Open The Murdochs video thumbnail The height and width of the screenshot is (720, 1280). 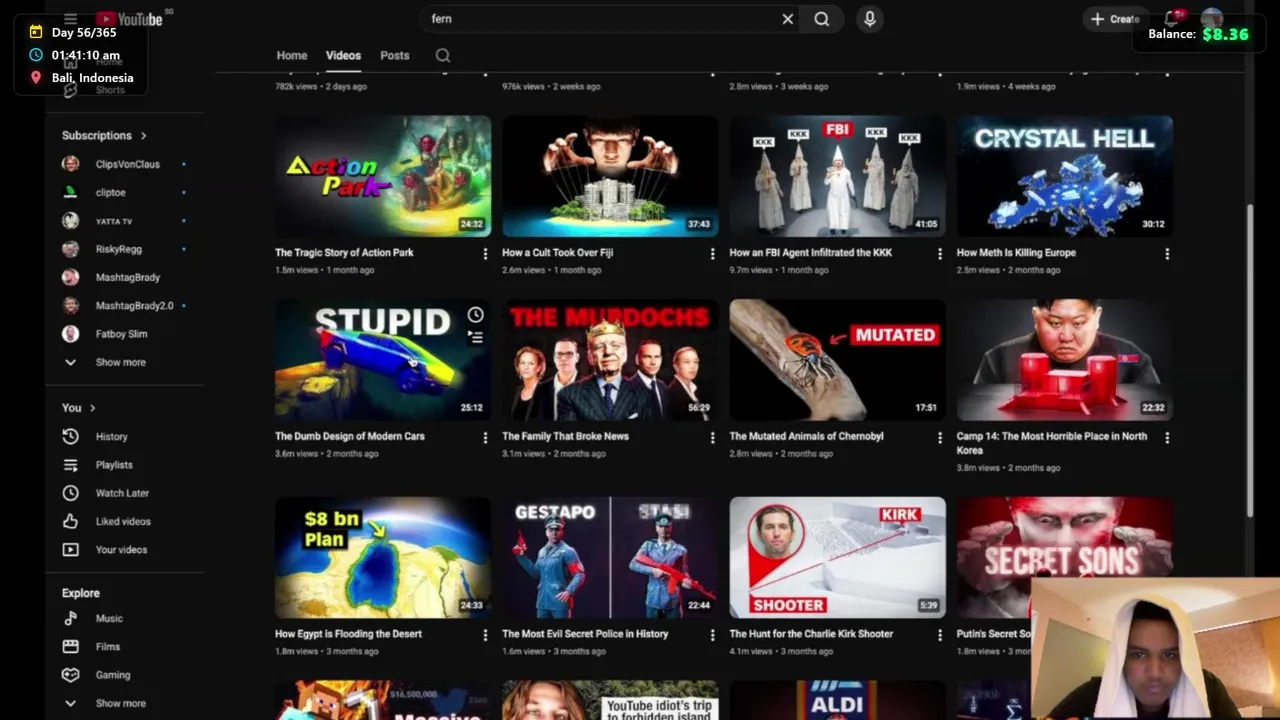coord(610,360)
